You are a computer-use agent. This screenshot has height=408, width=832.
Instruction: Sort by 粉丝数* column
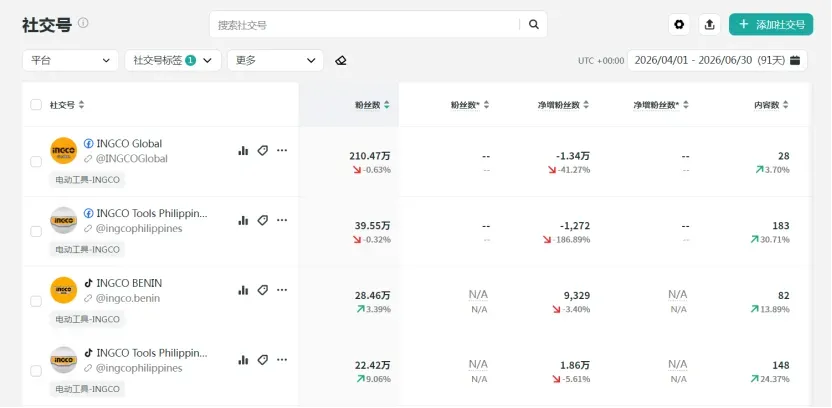(486, 105)
